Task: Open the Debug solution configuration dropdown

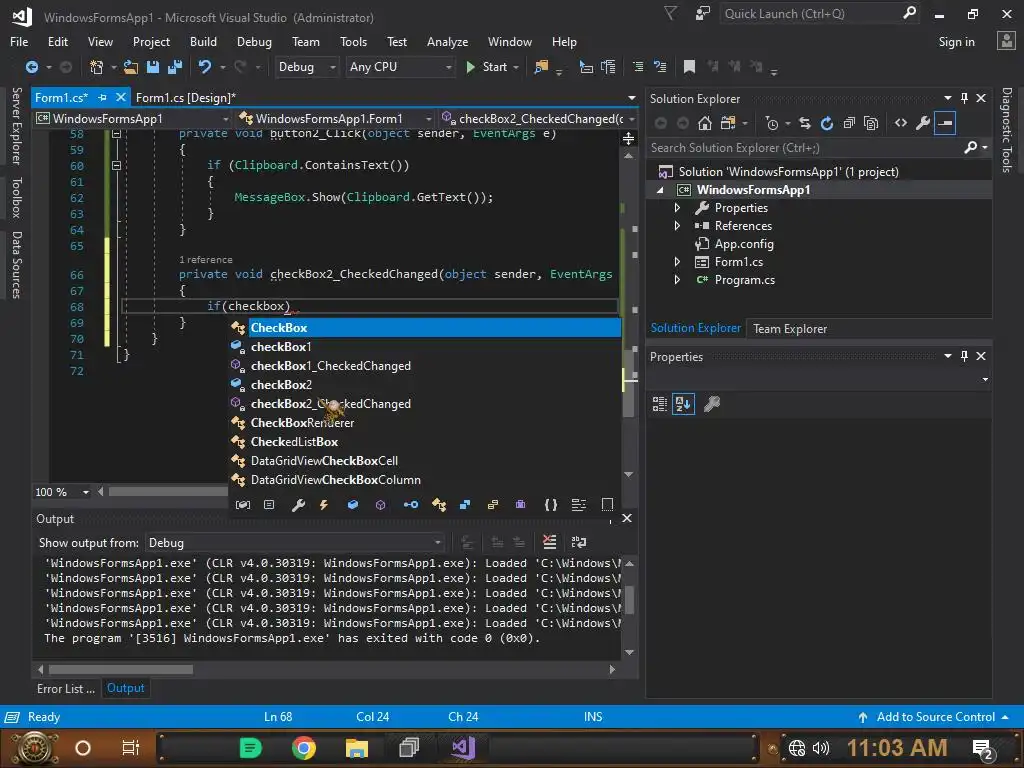Action: pyautogui.click(x=306, y=67)
